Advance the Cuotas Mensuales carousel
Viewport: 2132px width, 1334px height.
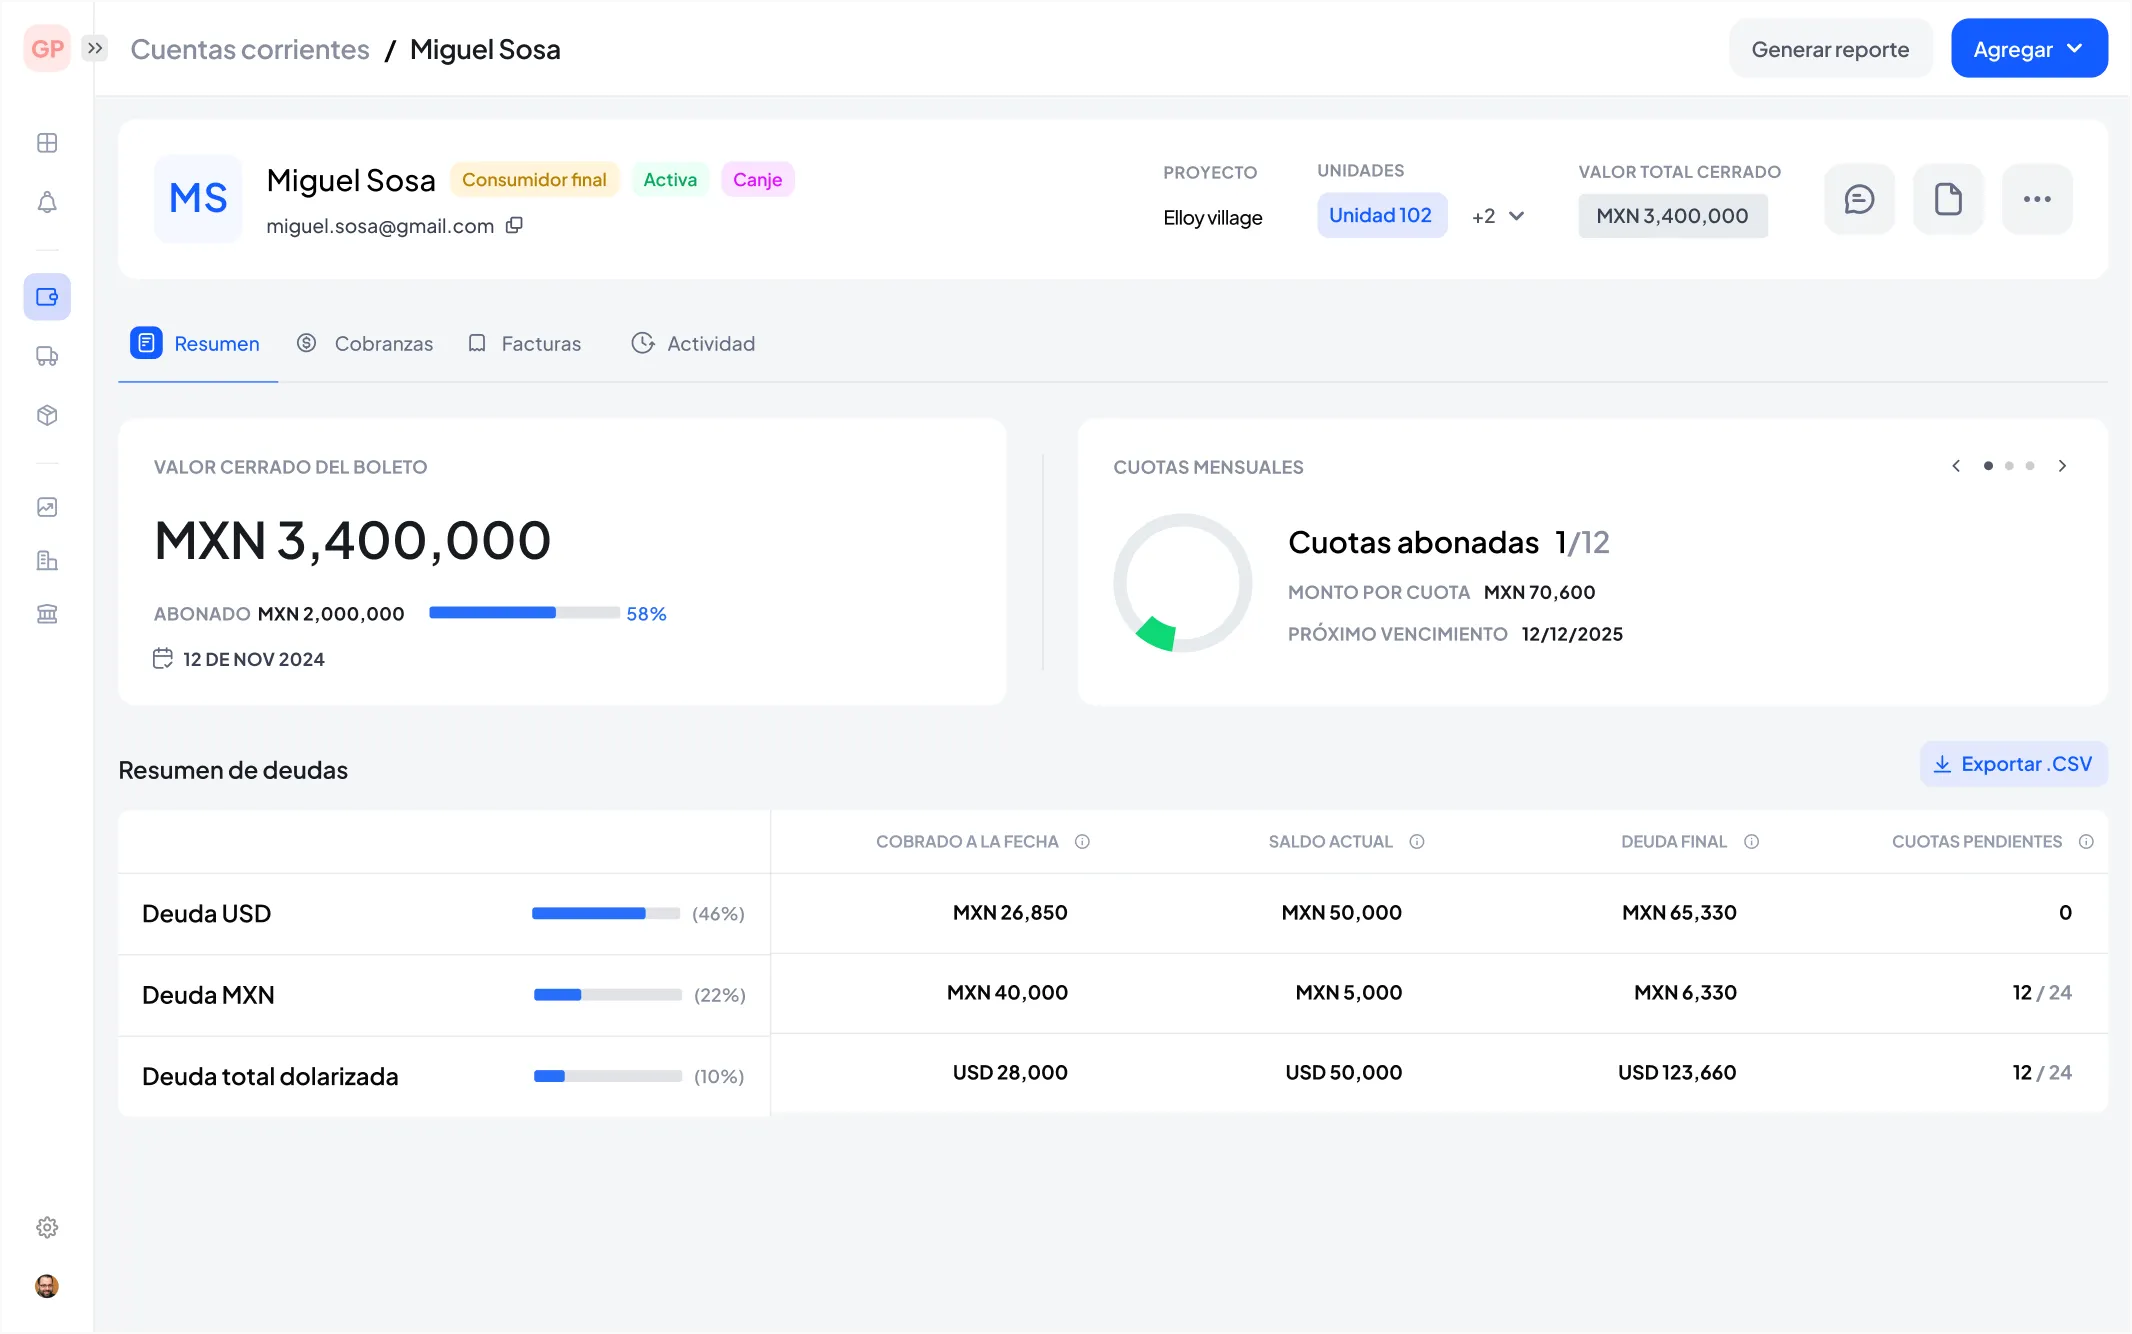(2061, 466)
